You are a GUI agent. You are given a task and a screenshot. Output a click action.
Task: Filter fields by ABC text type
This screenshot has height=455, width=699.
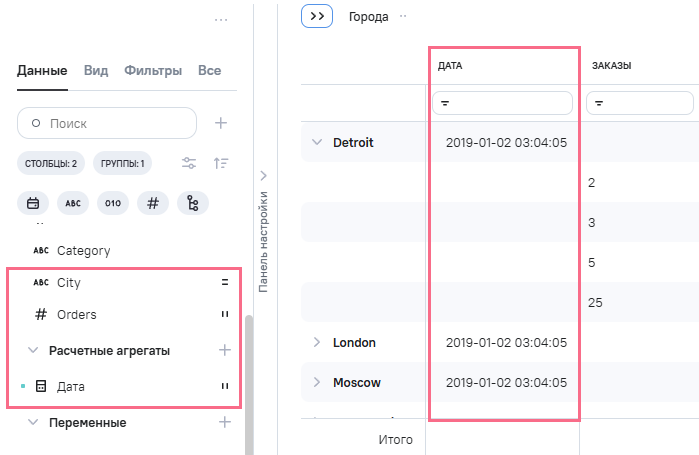[72, 203]
